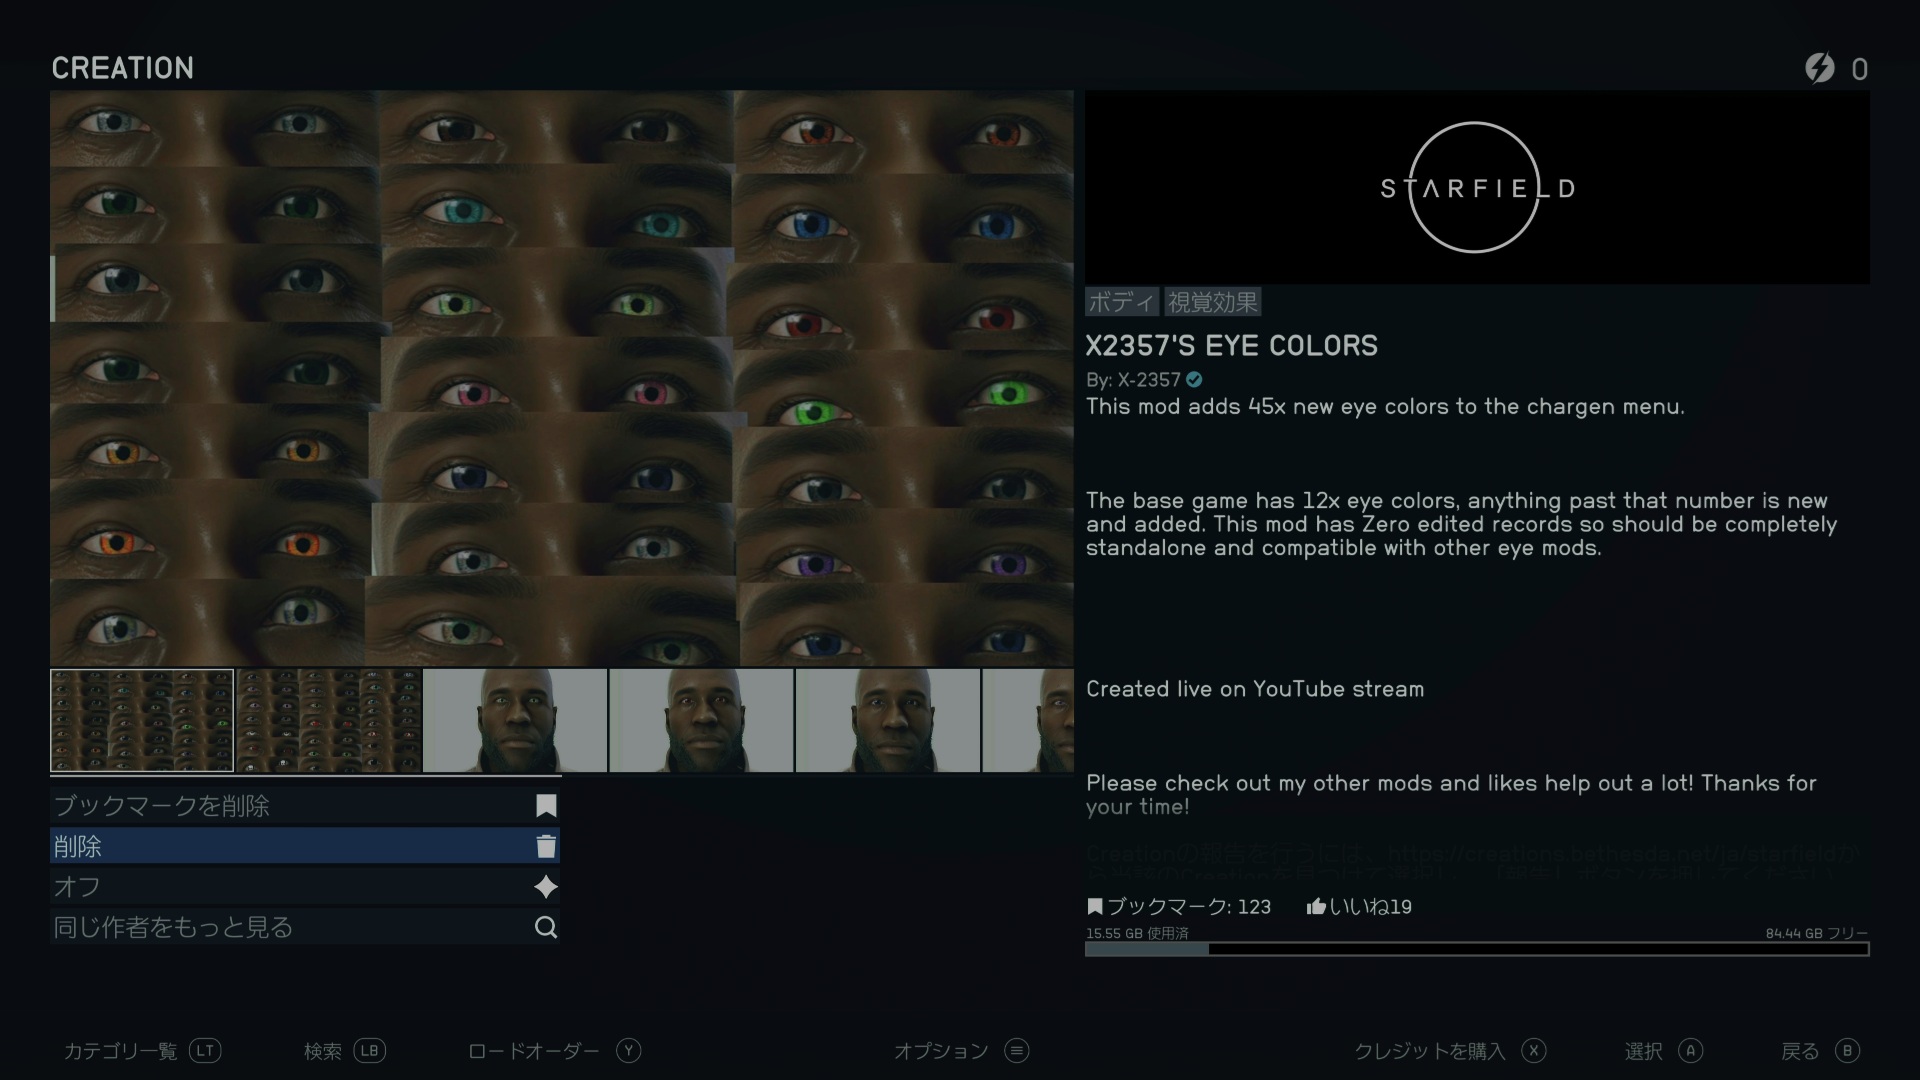Click the sparkle icon beside オフ
The image size is (1920, 1080).
(x=546, y=887)
